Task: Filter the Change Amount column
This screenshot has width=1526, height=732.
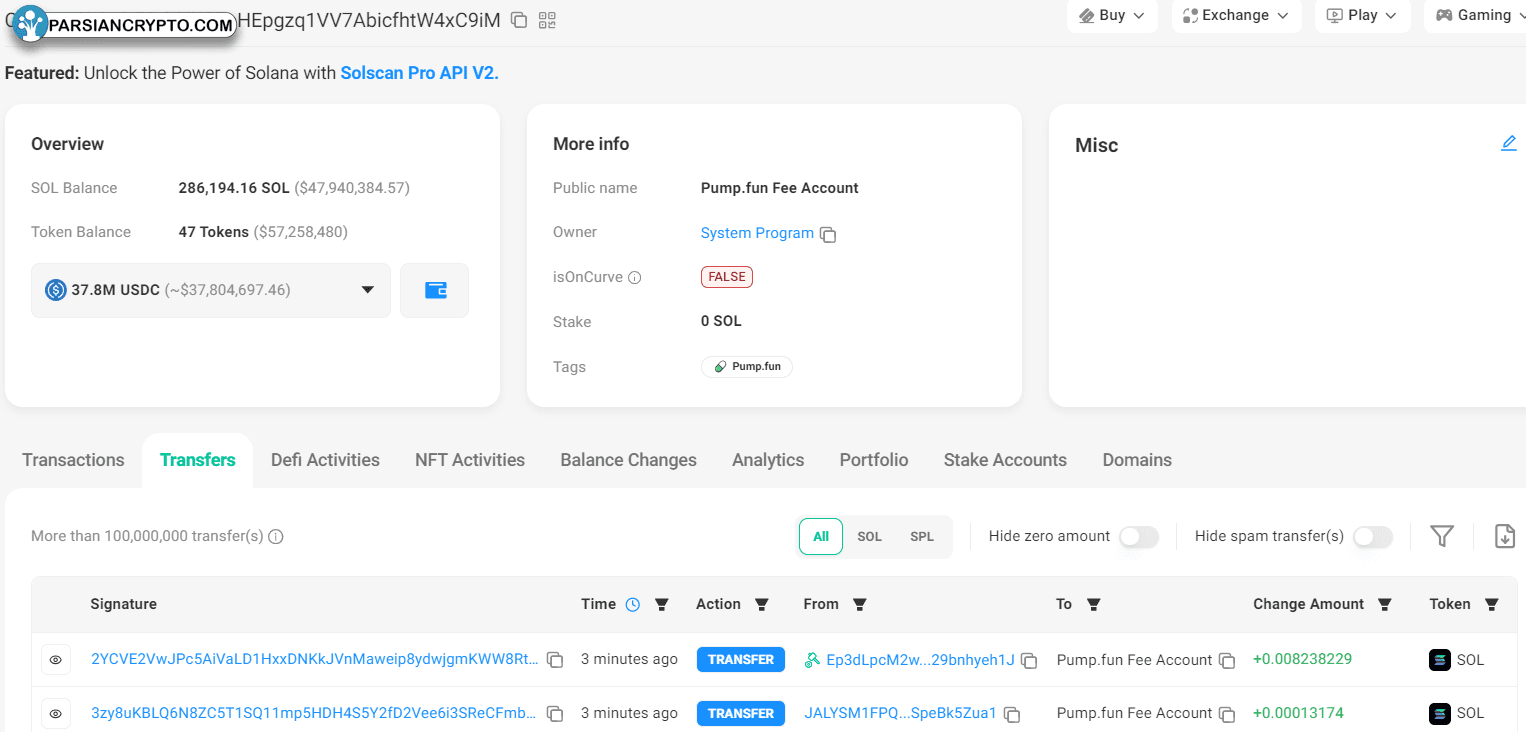Action: pos(1385,604)
